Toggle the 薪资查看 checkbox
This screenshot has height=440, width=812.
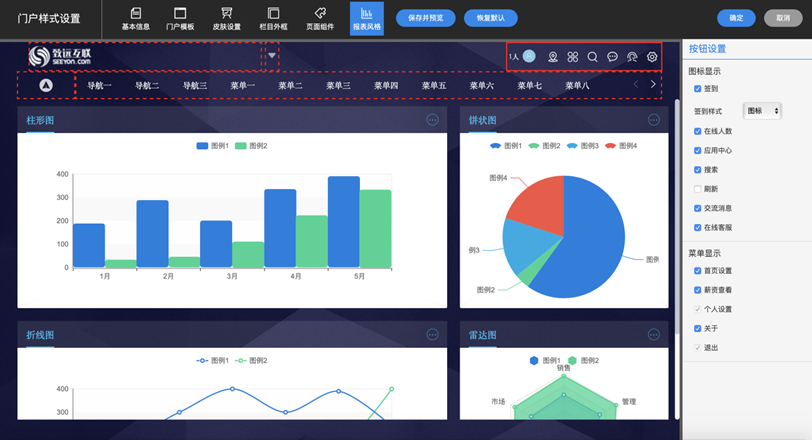[x=698, y=289]
